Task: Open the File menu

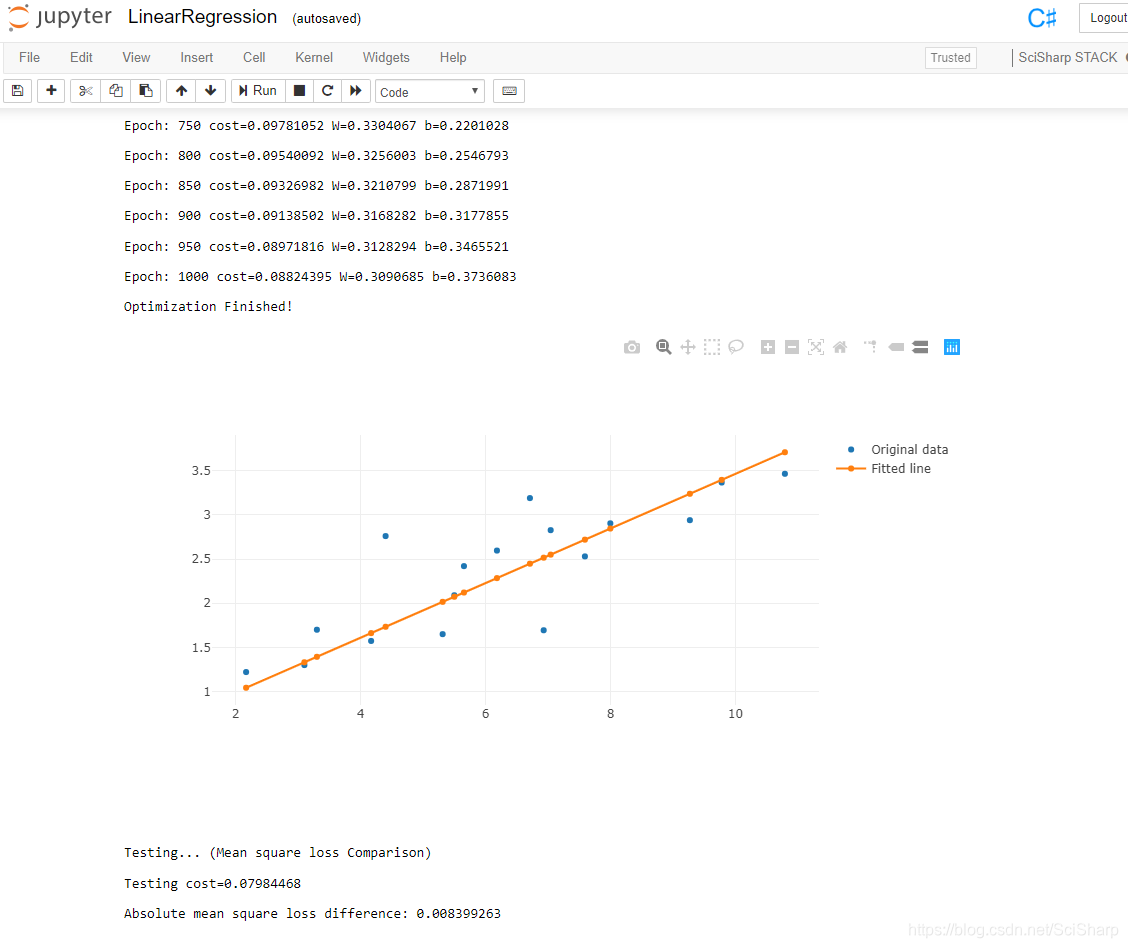Action: (29, 58)
